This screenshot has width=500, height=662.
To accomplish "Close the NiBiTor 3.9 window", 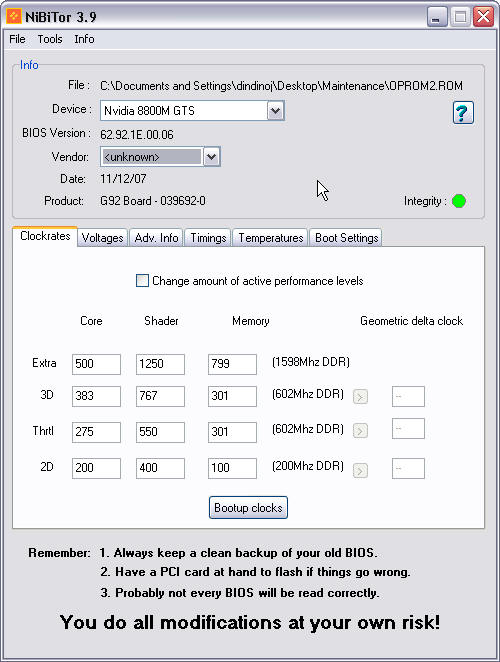I will [x=484, y=17].
